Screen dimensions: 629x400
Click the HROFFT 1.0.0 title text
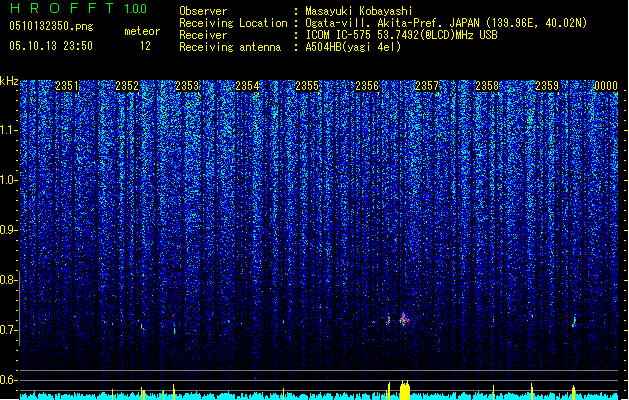click(x=78, y=8)
